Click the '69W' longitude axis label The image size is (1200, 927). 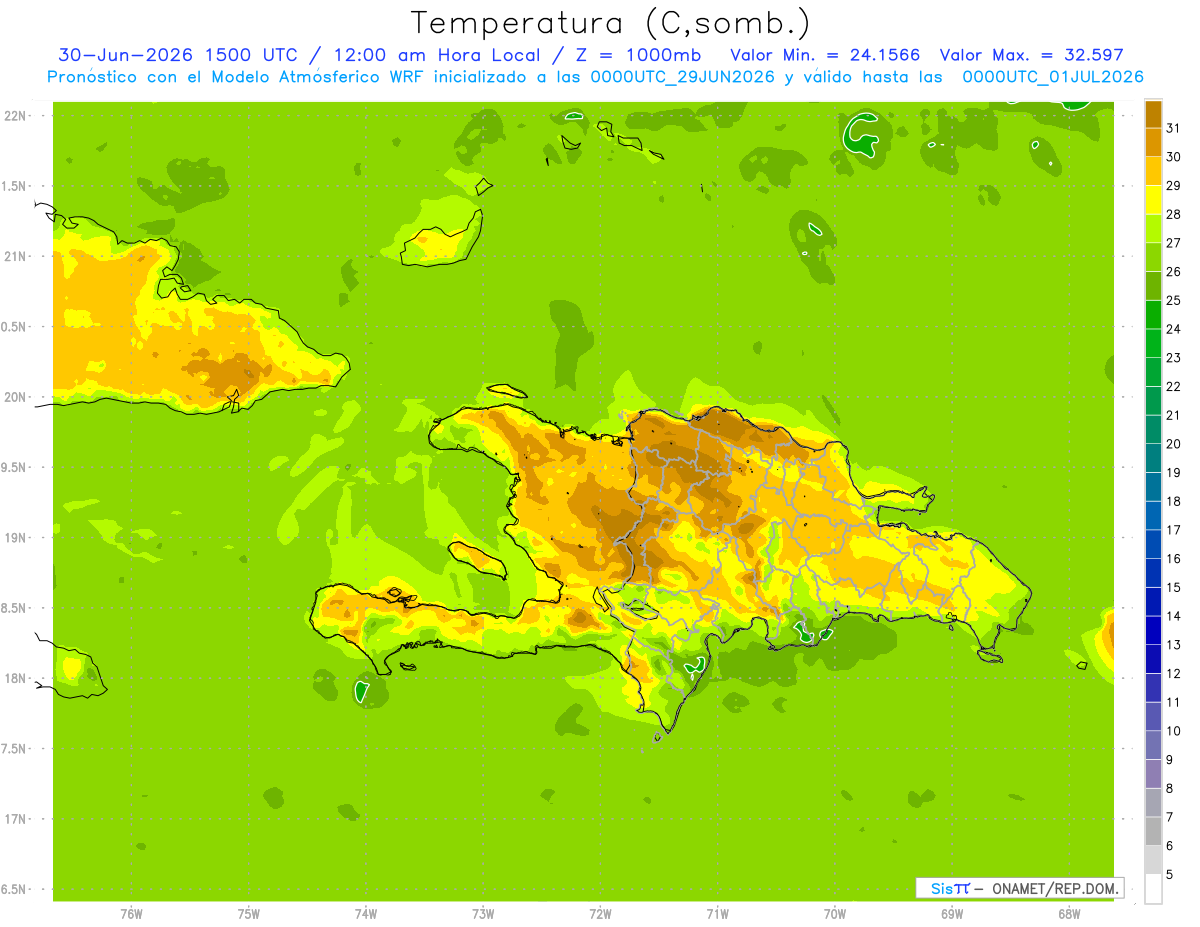click(952, 913)
